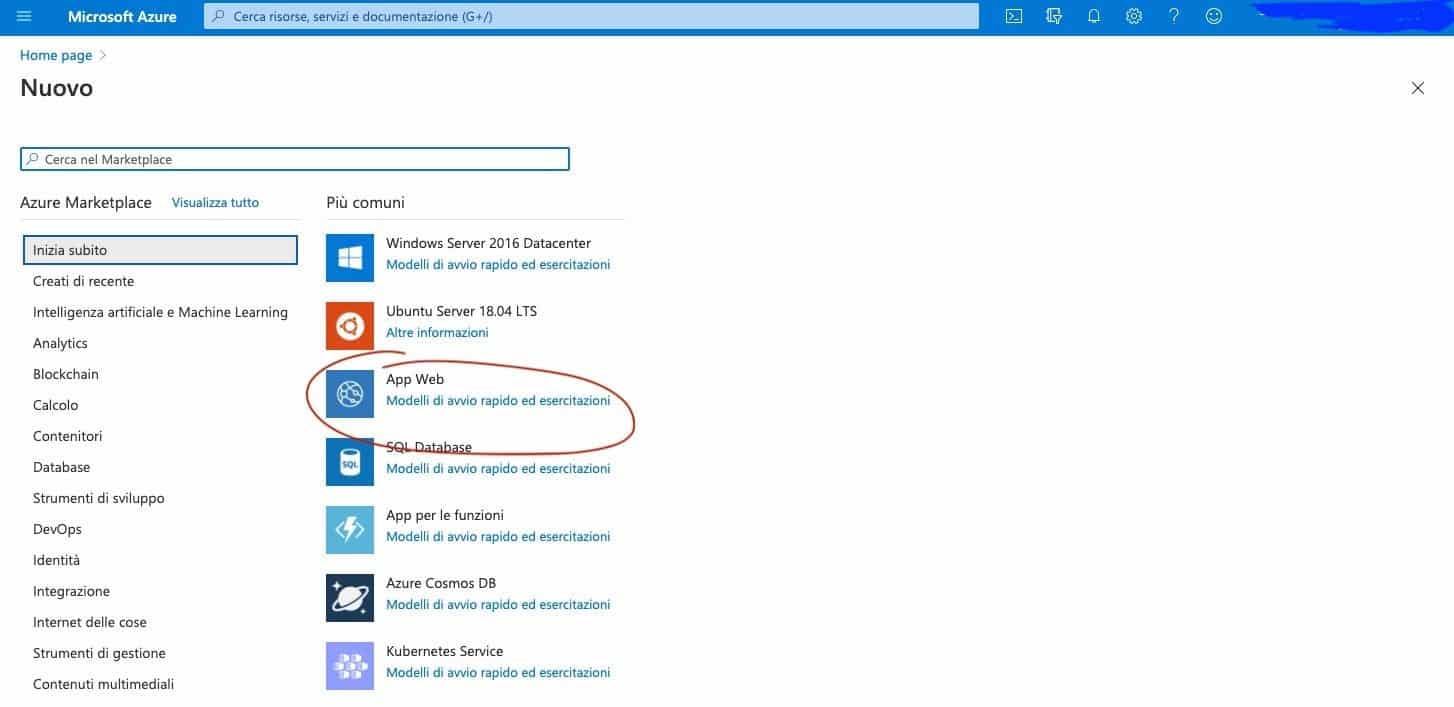Select the Strumenti di gestione category
The image size is (1454, 707).
pos(99,653)
